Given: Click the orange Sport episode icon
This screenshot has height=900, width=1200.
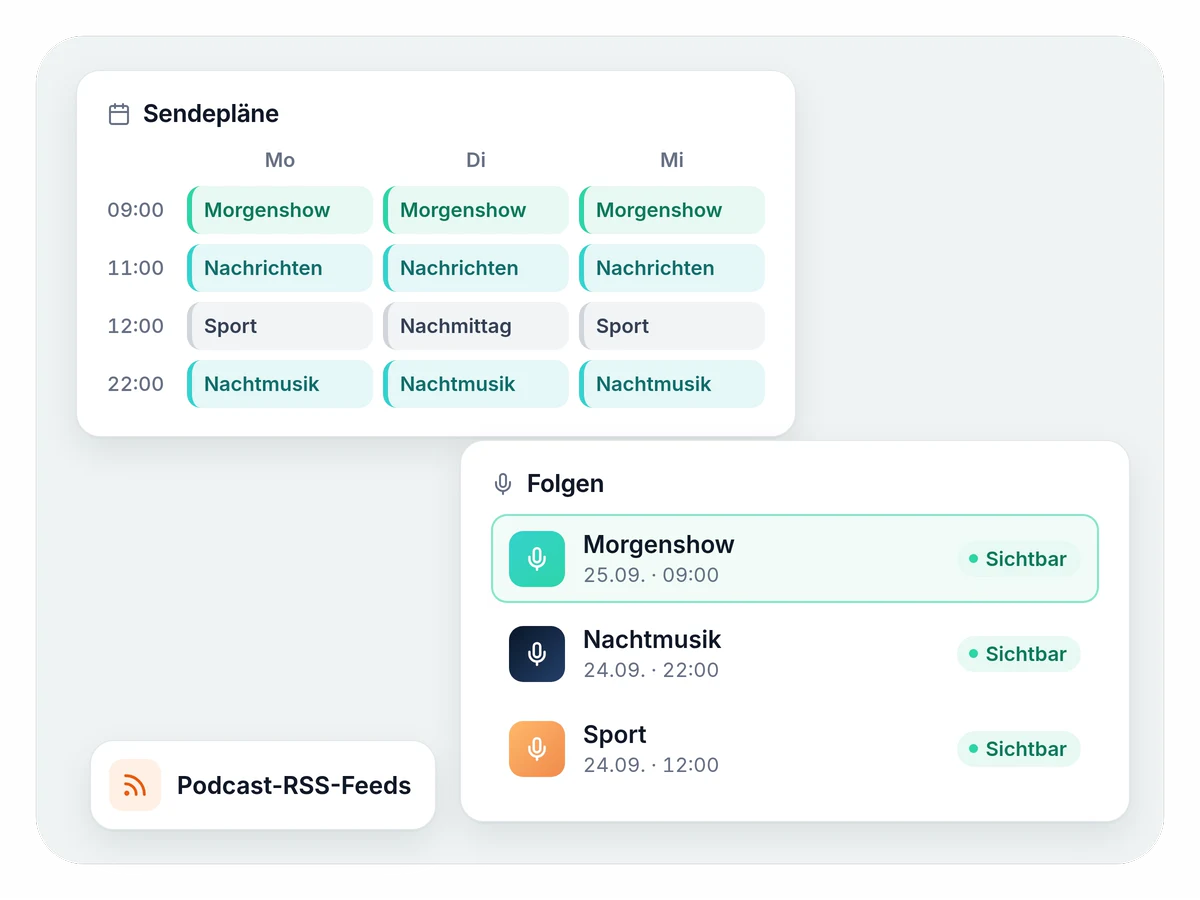Looking at the screenshot, I should pos(537,749).
